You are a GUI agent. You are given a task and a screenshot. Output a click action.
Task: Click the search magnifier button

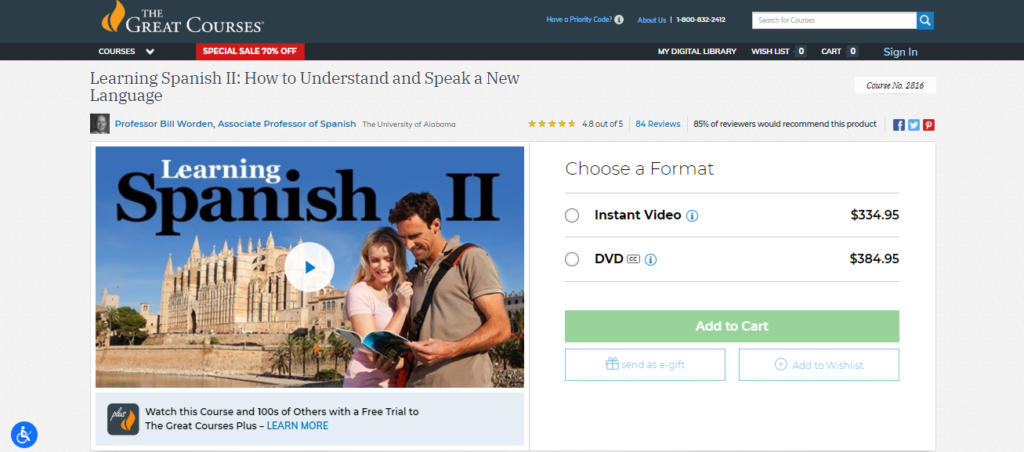coord(925,20)
